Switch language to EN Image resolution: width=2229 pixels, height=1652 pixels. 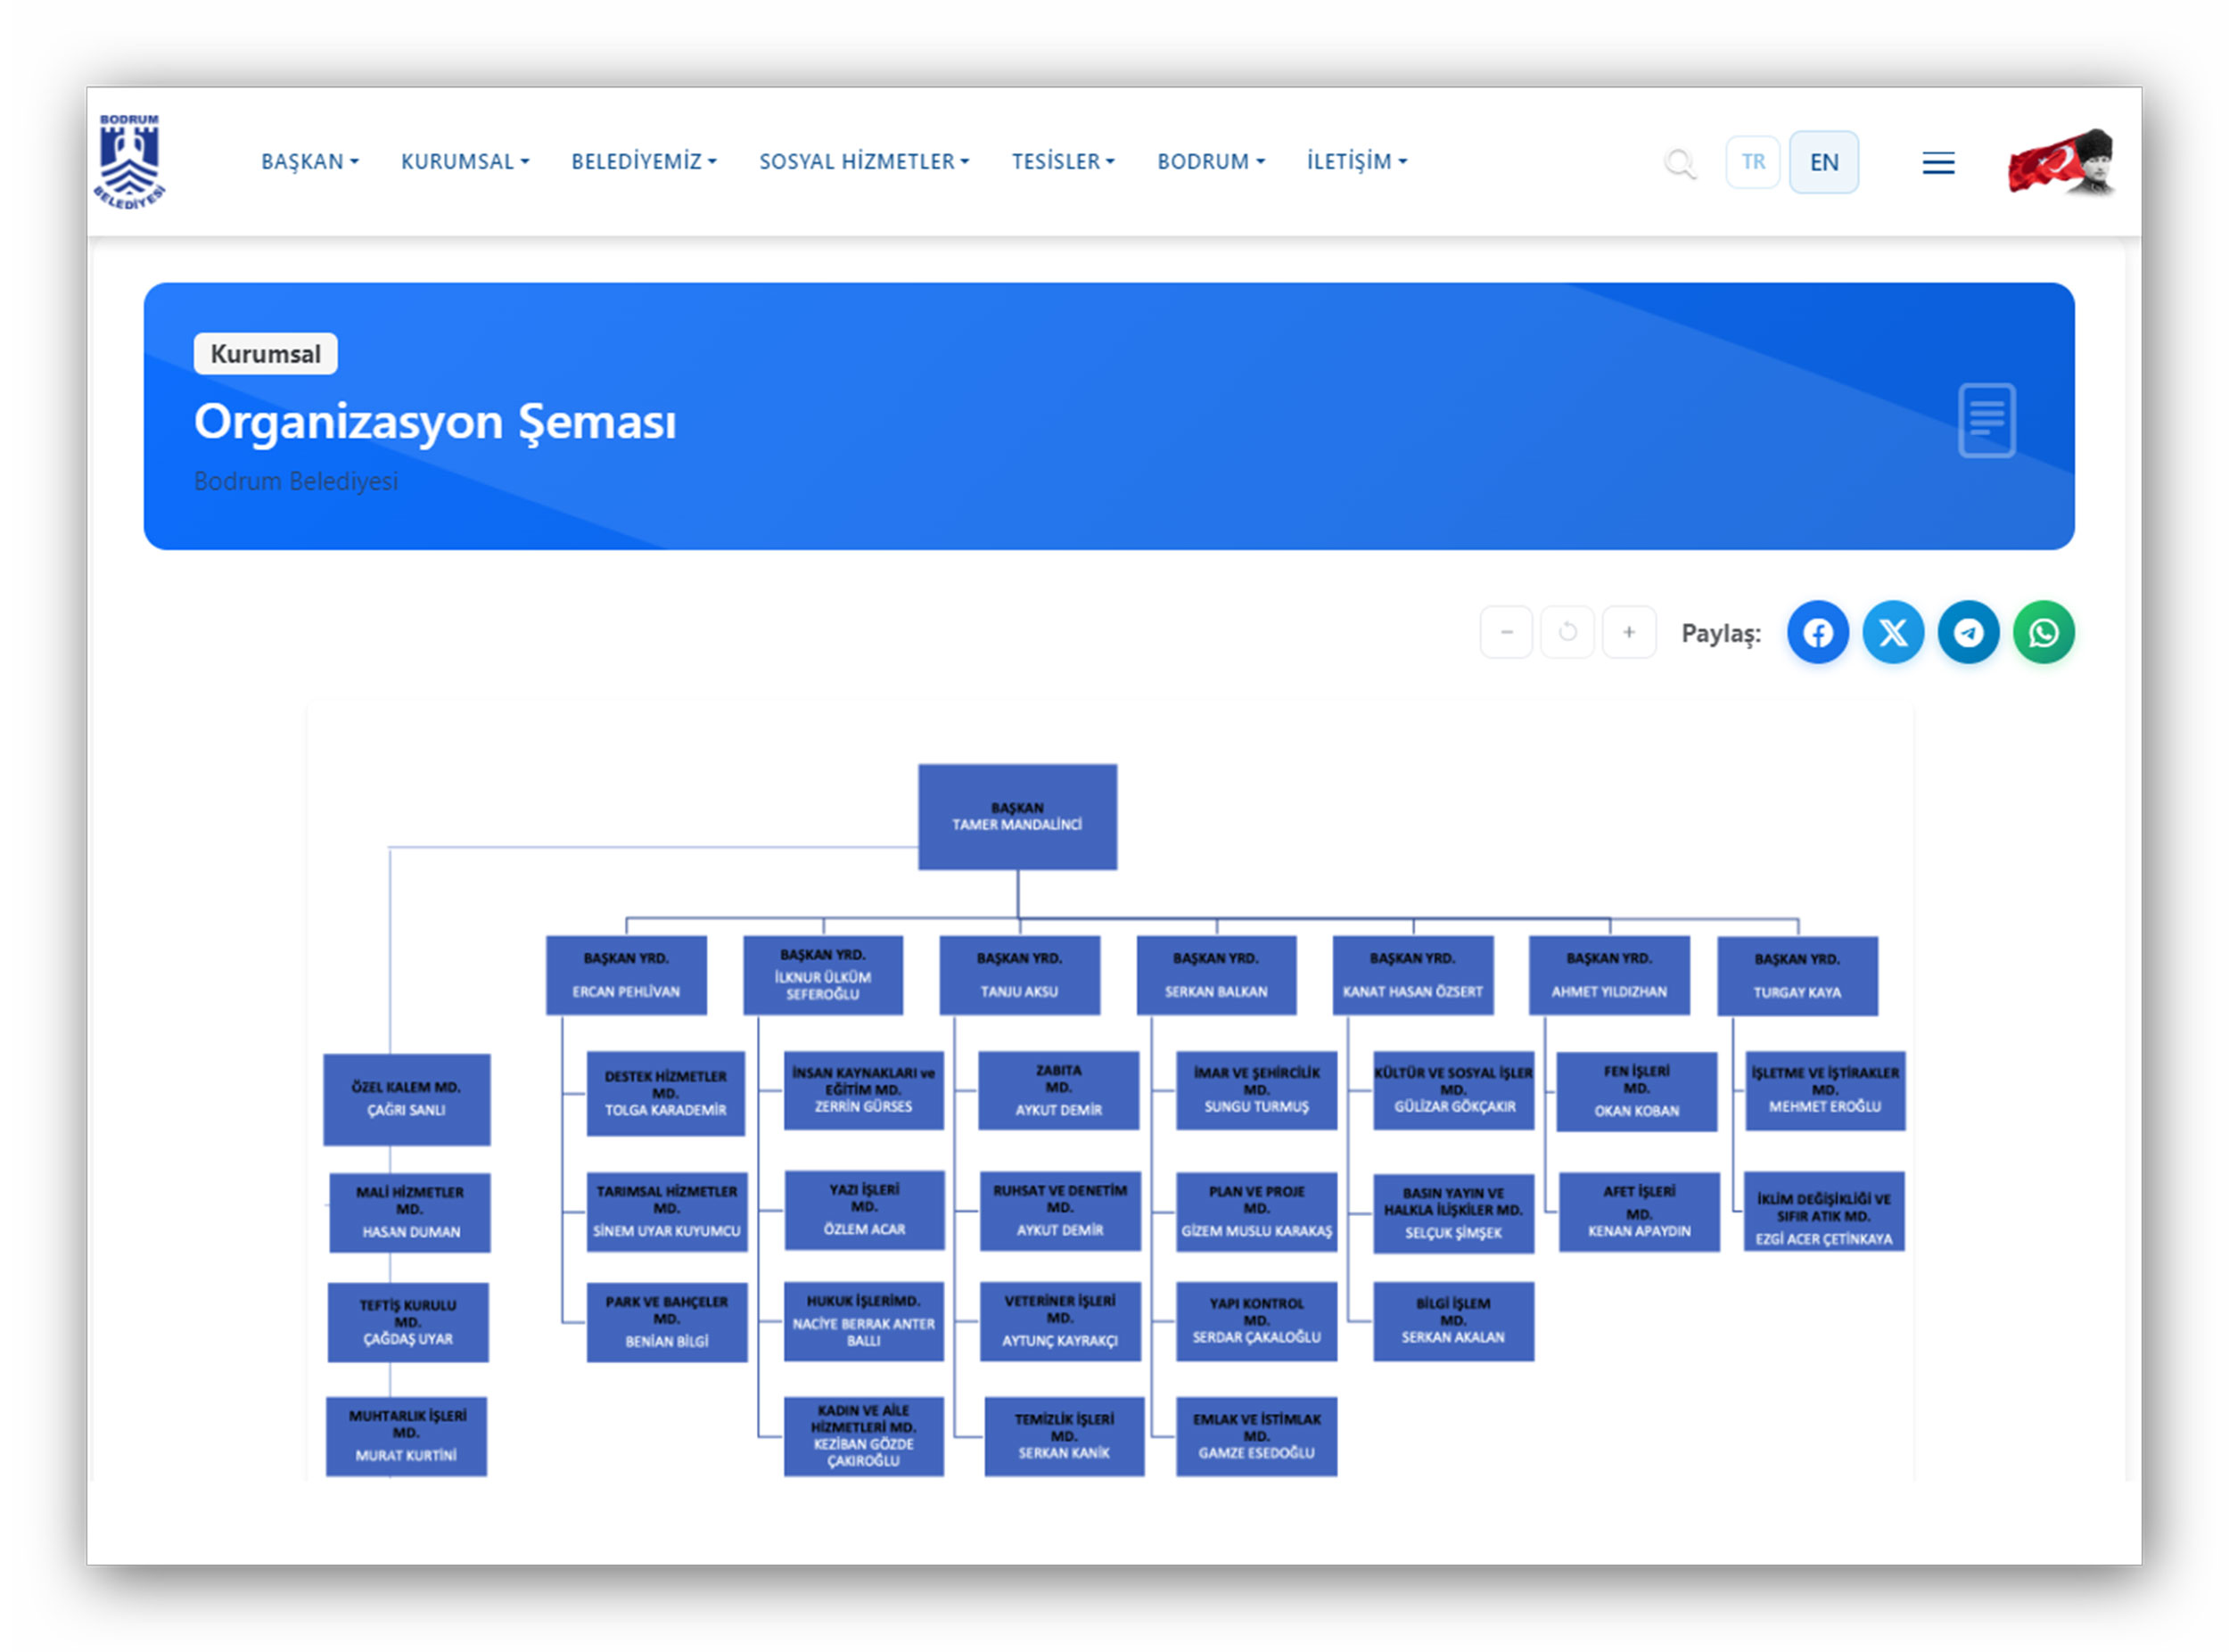click(x=1823, y=162)
